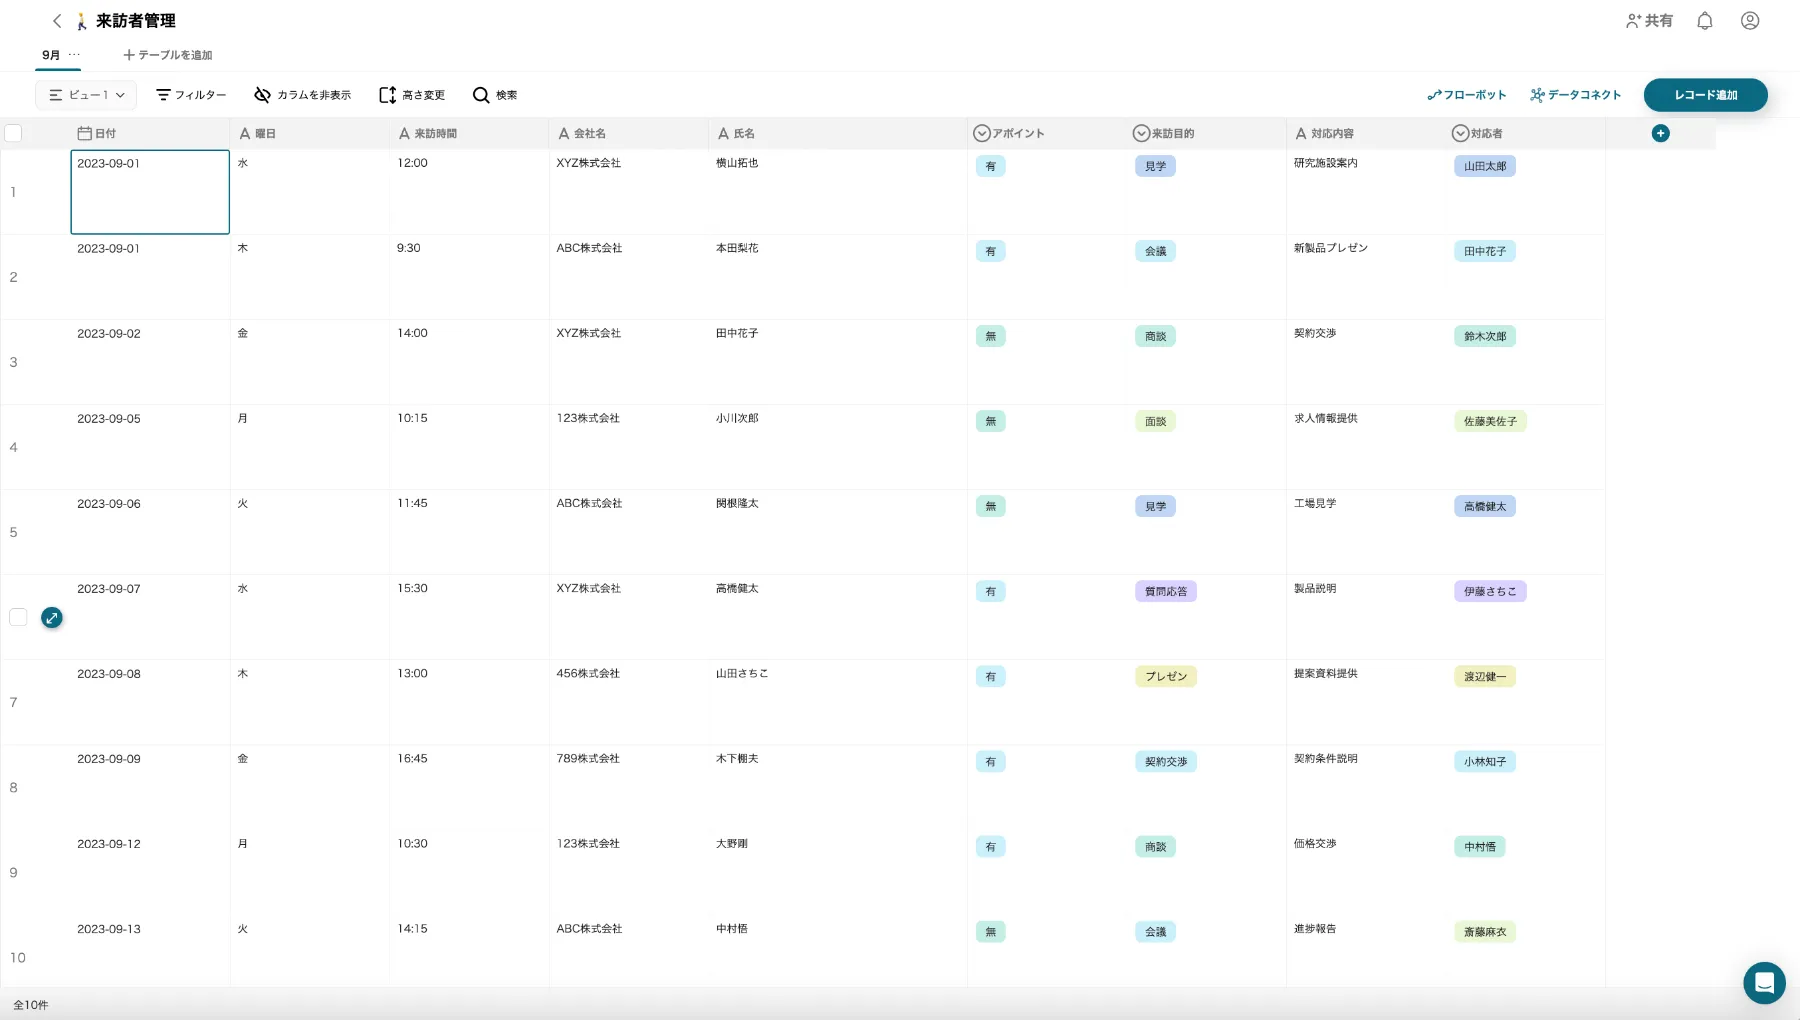This screenshot has height=1020, width=1800.
Task: Toggle the checkbox for 2023-09-07 row
Action: click(18, 617)
